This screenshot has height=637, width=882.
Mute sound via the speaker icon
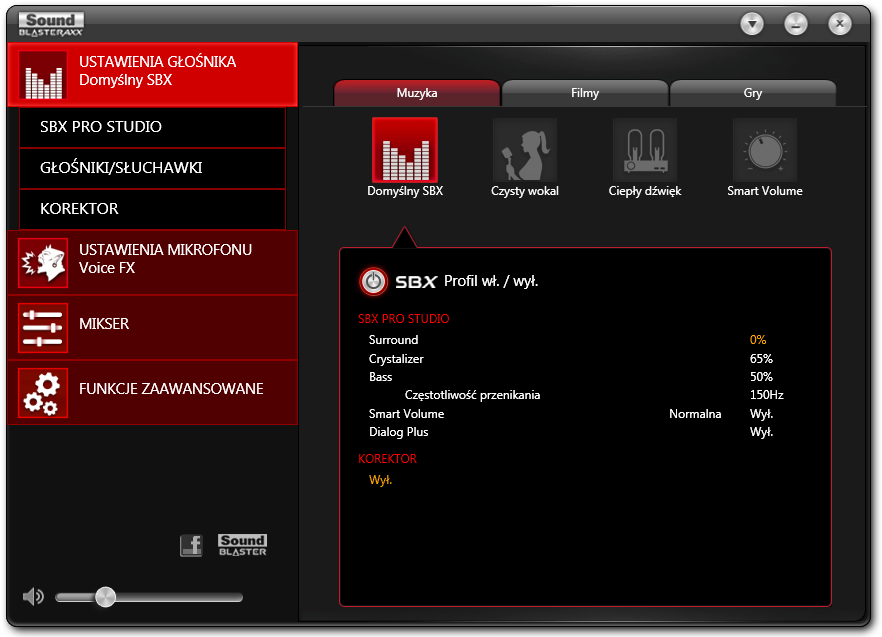tap(33, 596)
